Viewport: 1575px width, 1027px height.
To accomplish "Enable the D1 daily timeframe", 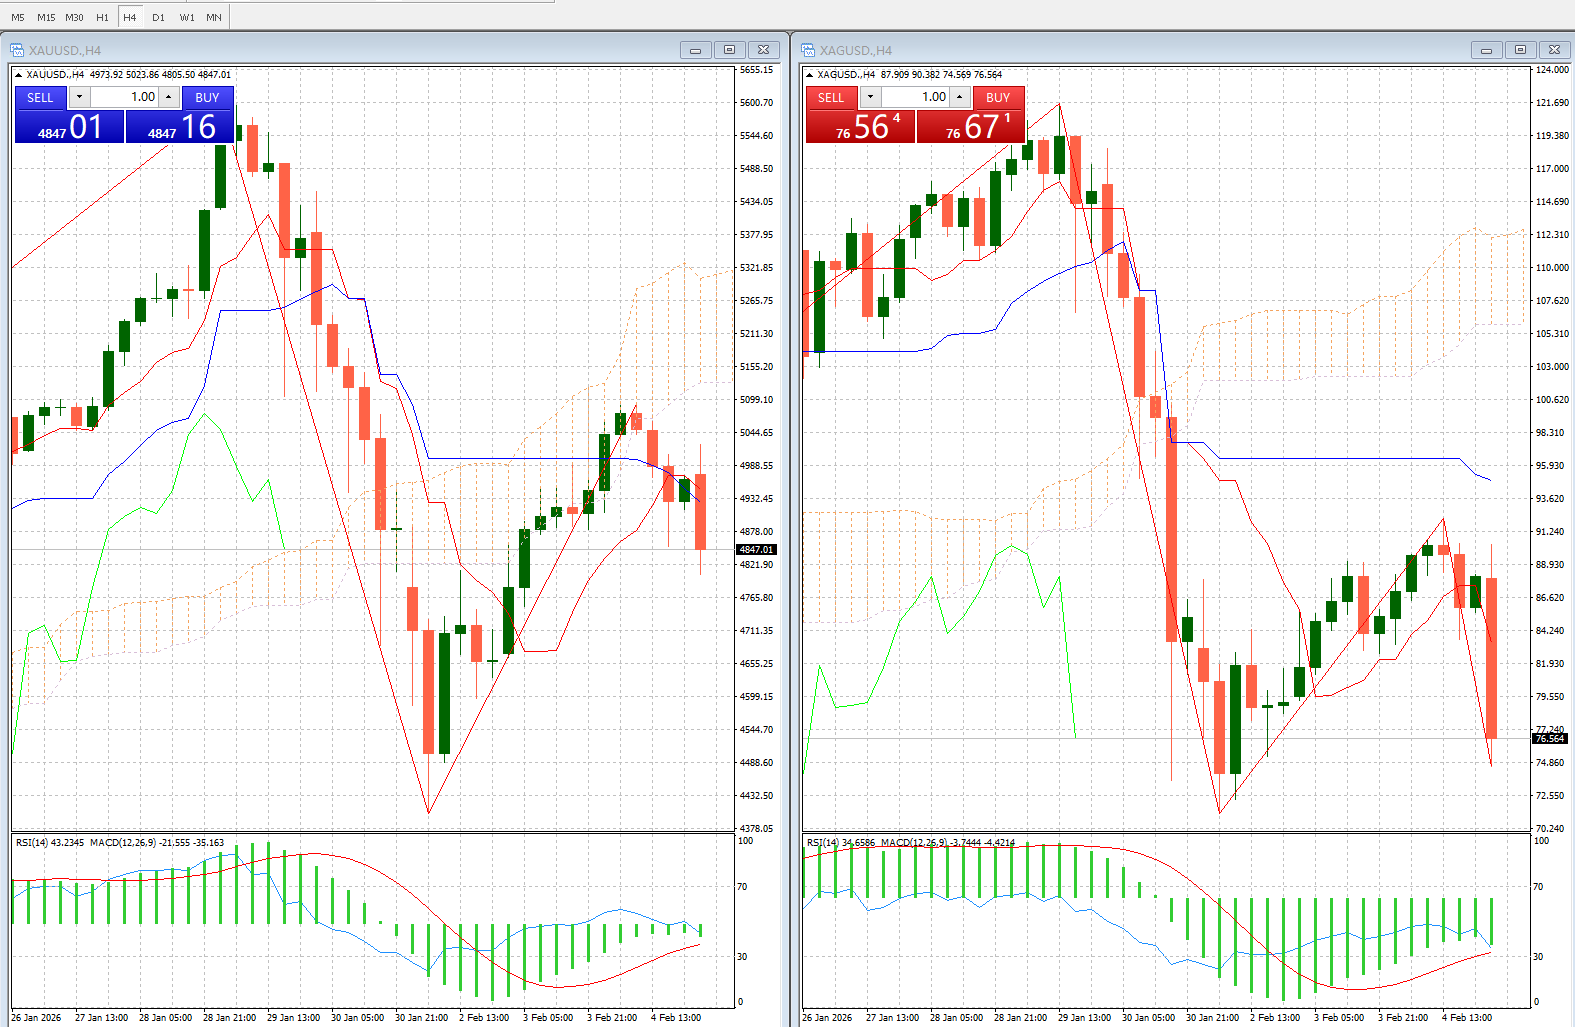I will 158,17.
